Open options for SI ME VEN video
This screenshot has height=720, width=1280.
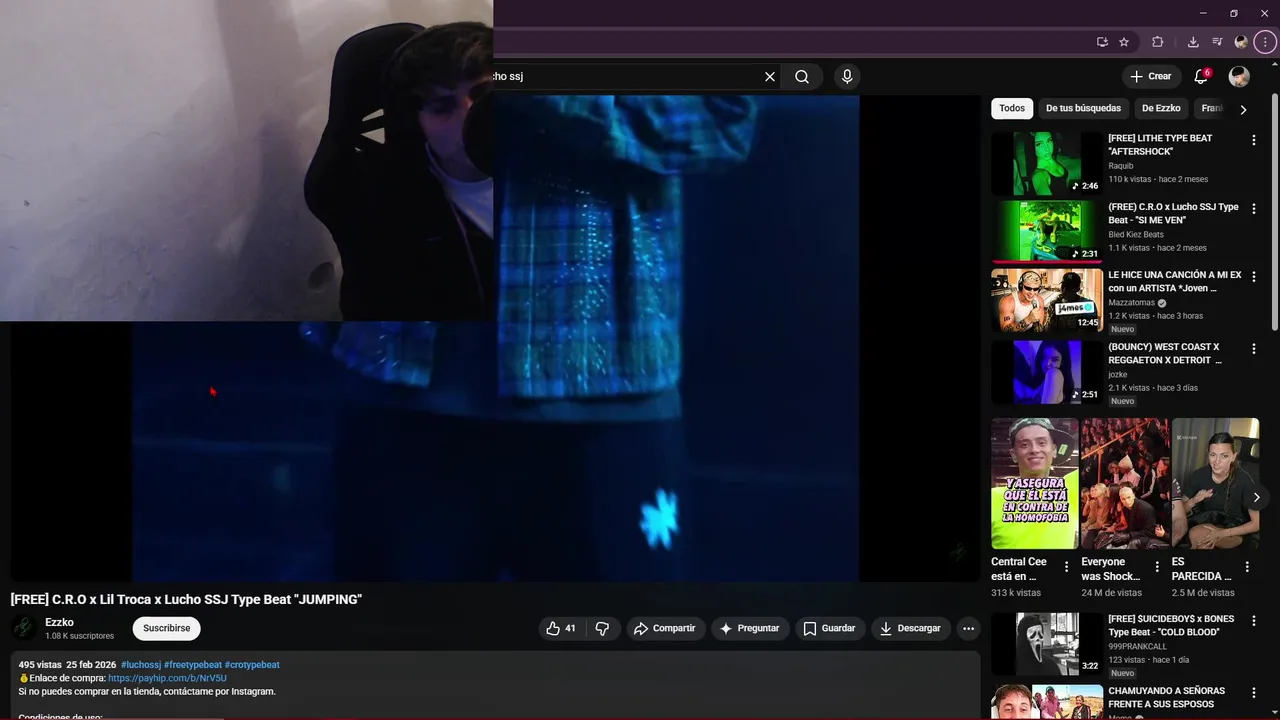pyautogui.click(x=1253, y=209)
